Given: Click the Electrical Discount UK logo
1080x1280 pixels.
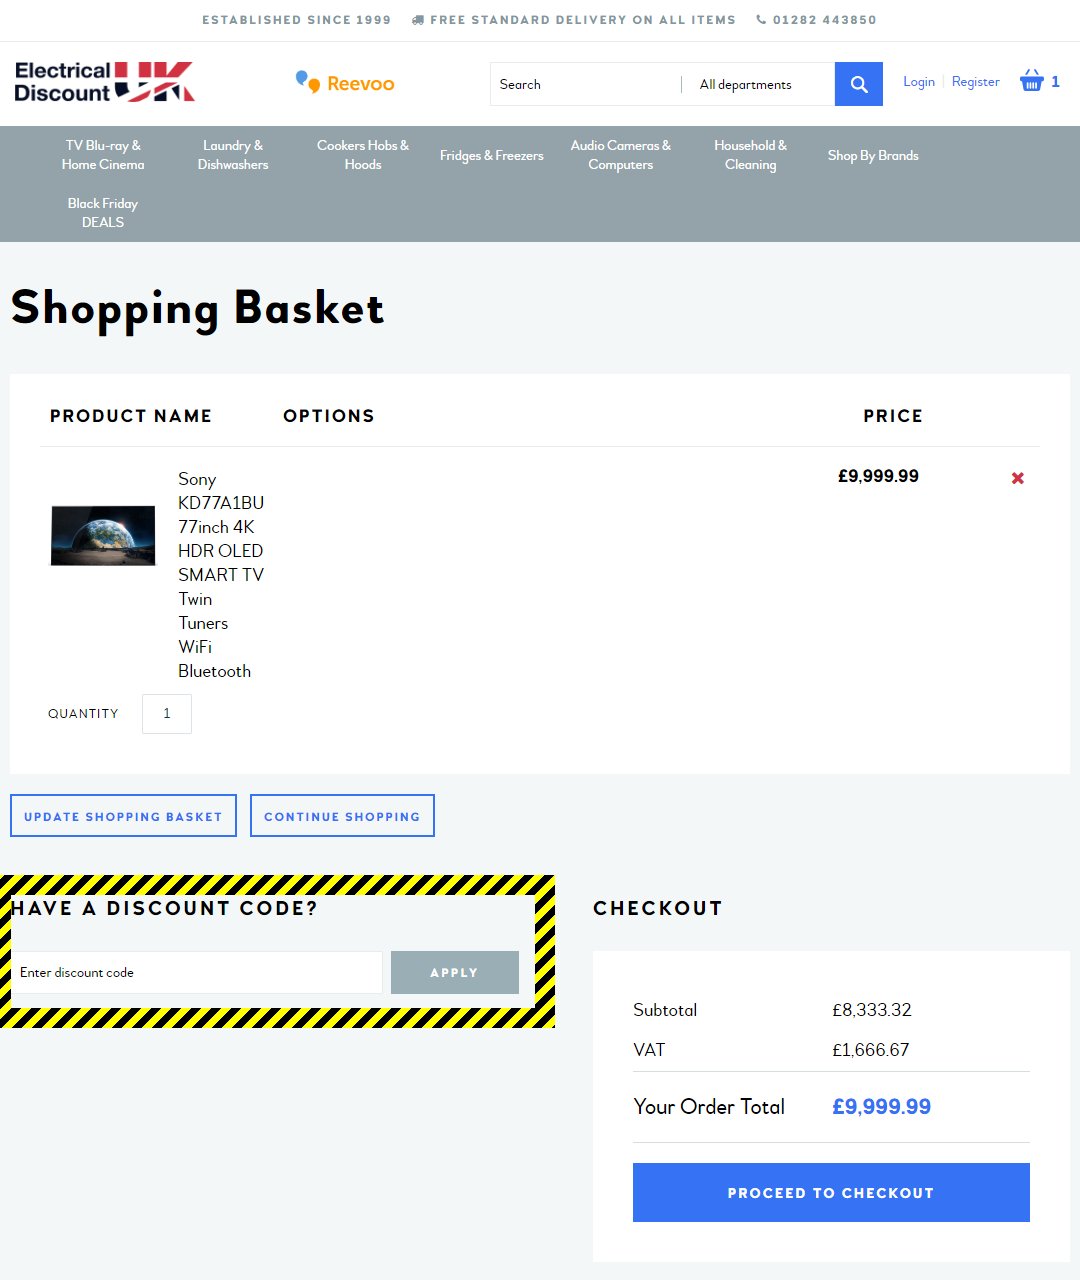Looking at the screenshot, I should point(104,82).
